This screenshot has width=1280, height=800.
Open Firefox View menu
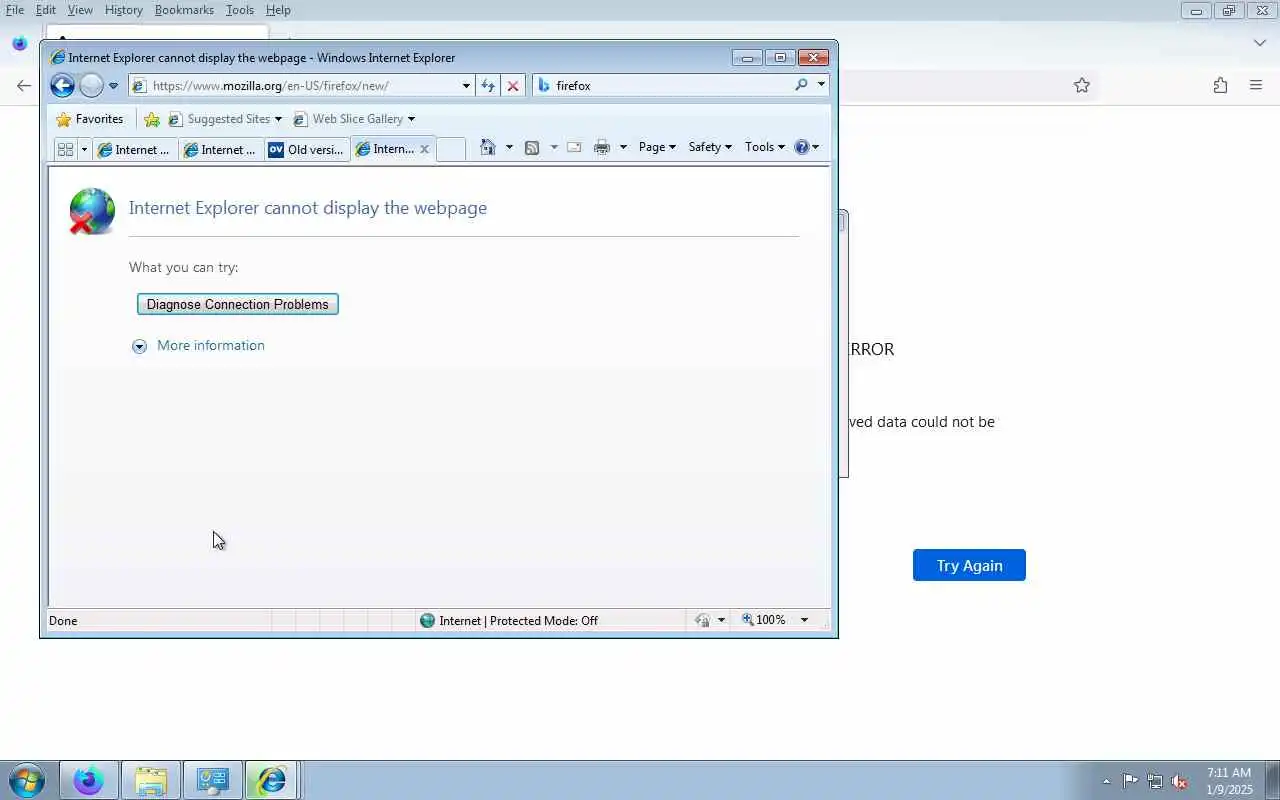pyautogui.click(x=80, y=10)
